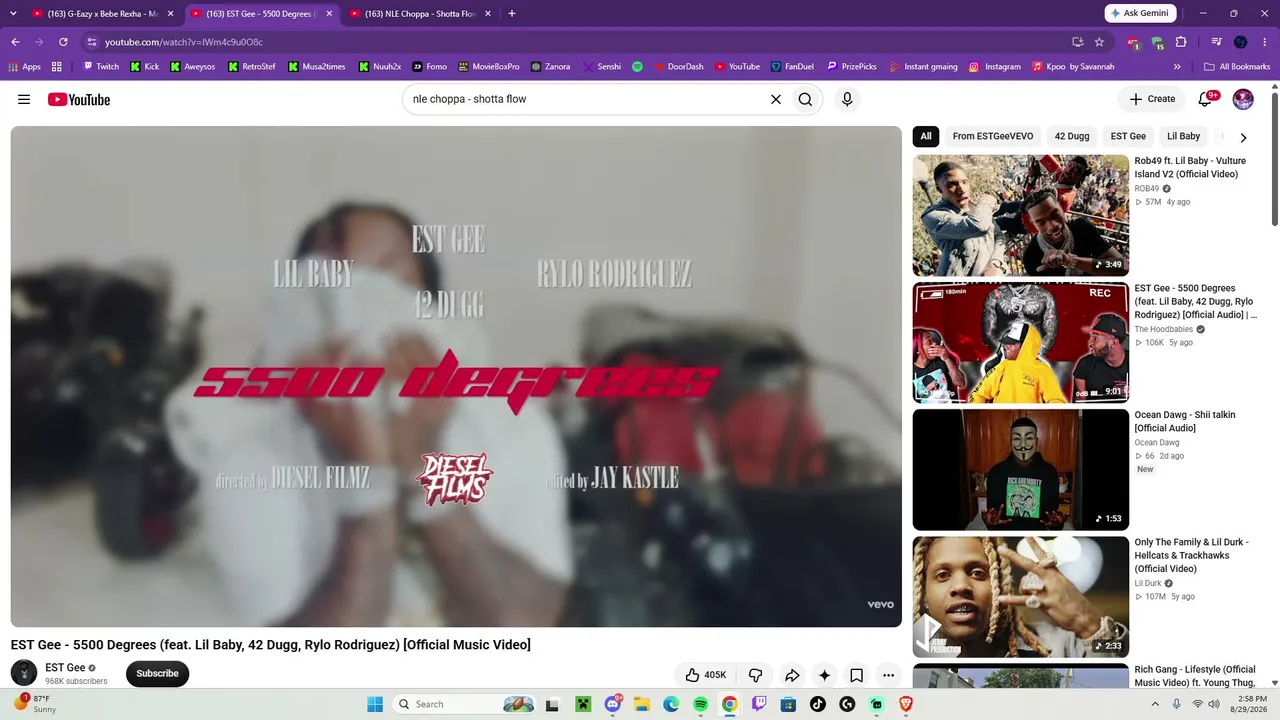The image size is (1280, 720).
Task: Like the video with 405K likes
Action: click(705, 675)
